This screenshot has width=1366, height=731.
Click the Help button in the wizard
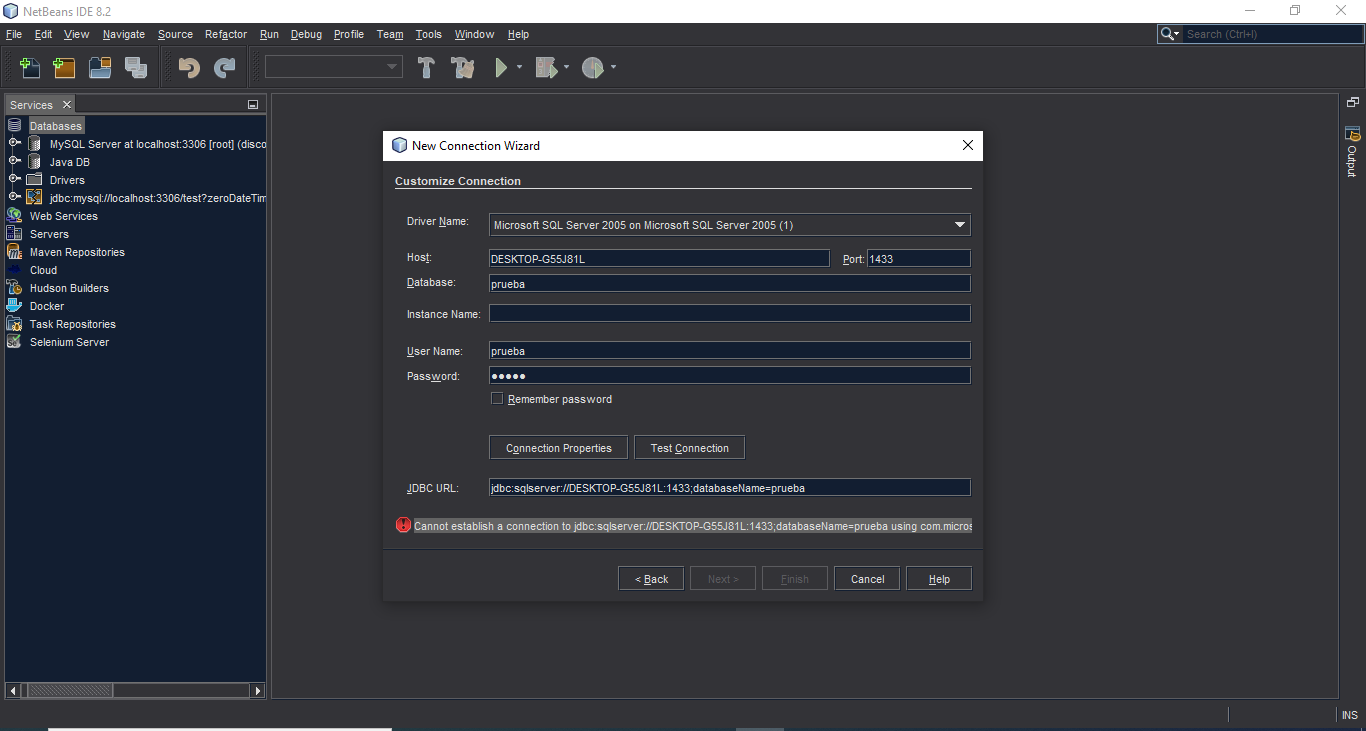coord(939,579)
